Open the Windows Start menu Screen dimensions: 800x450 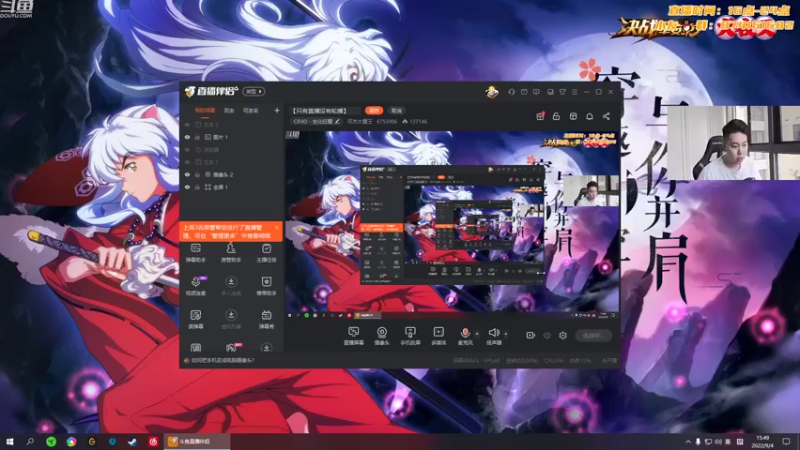pyautogui.click(x=10, y=442)
